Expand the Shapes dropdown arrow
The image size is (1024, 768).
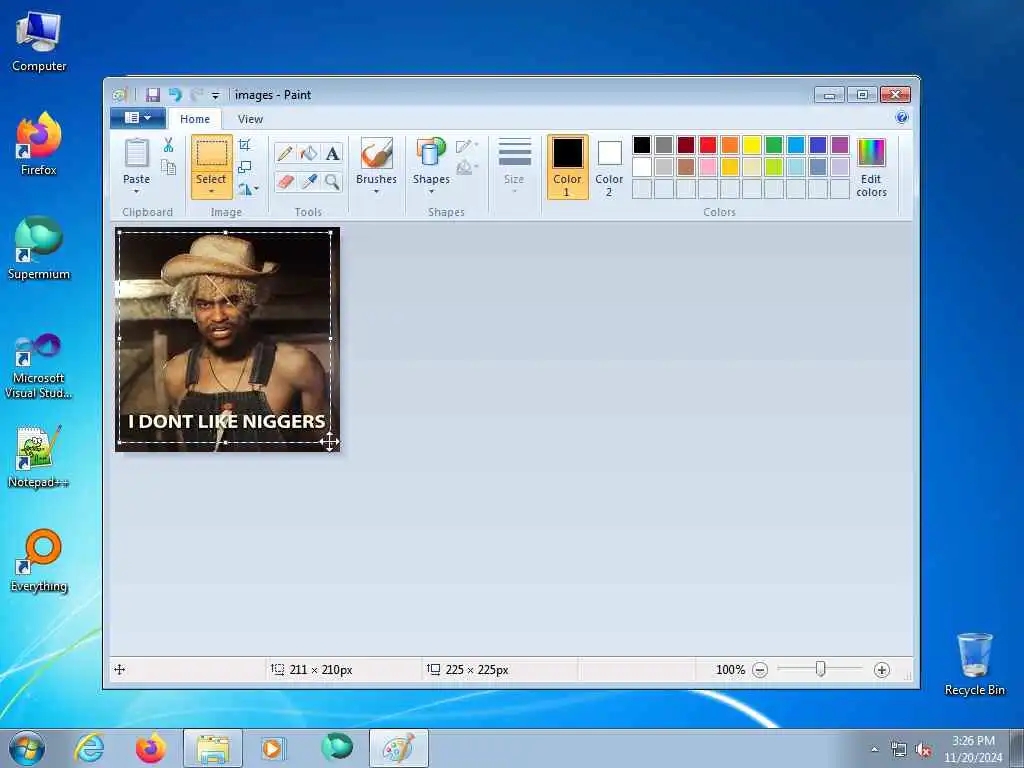[x=431, y=191]
